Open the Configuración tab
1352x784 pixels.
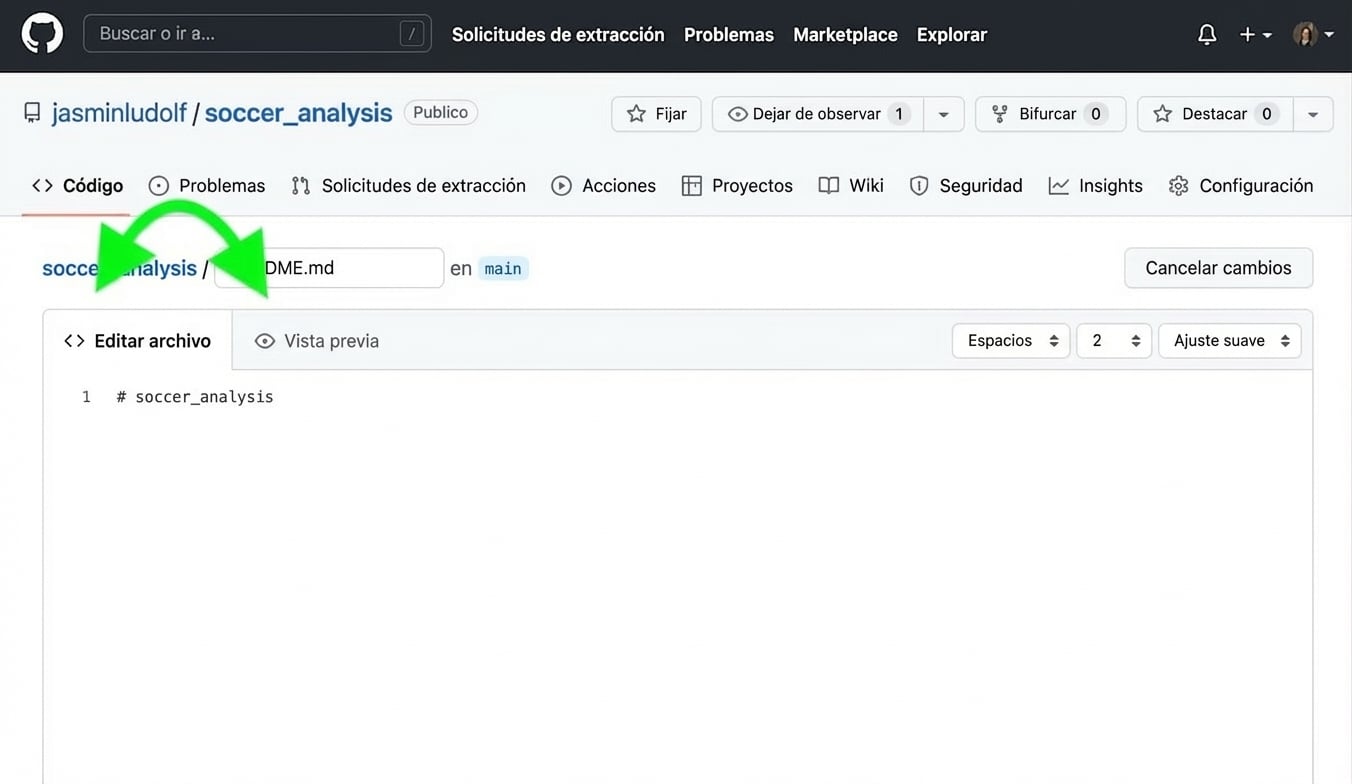pos(1241,186)
